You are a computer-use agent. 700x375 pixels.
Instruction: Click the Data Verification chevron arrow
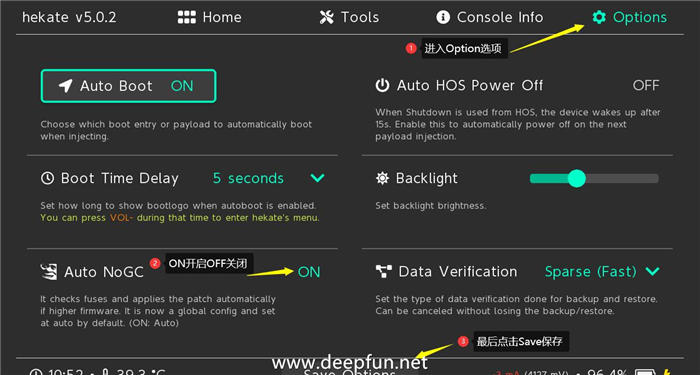point(652,271)
